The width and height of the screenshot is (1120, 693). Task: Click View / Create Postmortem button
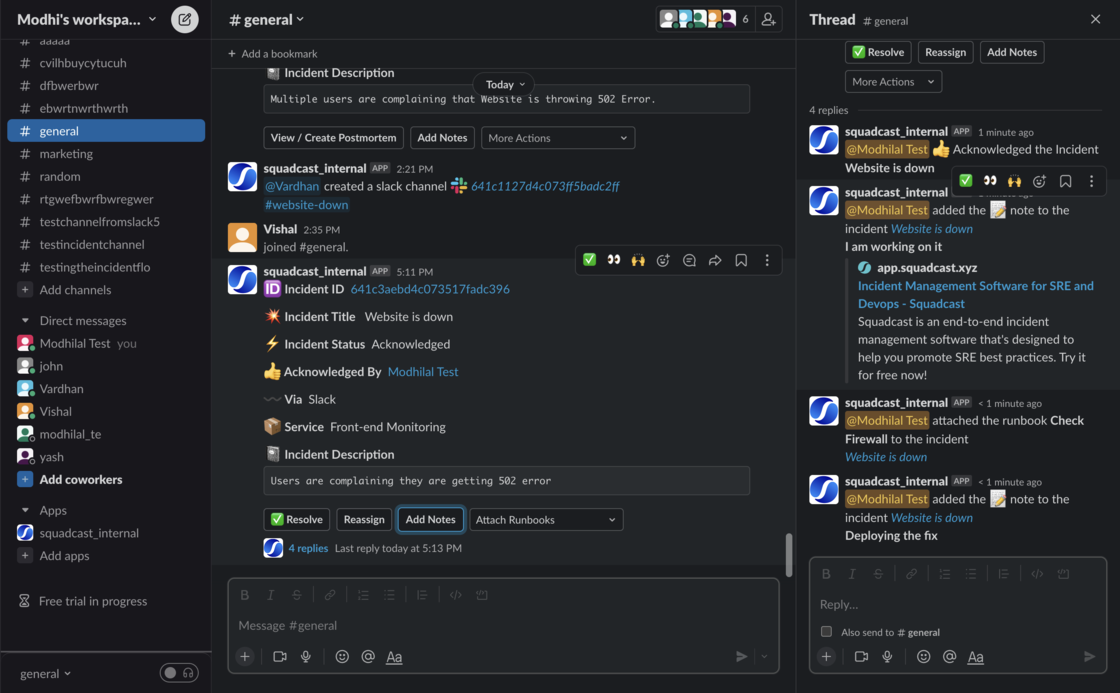click(x=334, y=138)
